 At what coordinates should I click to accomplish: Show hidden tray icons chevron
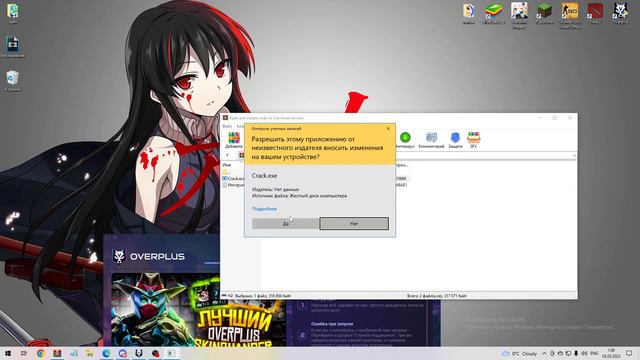pos(544,353)
